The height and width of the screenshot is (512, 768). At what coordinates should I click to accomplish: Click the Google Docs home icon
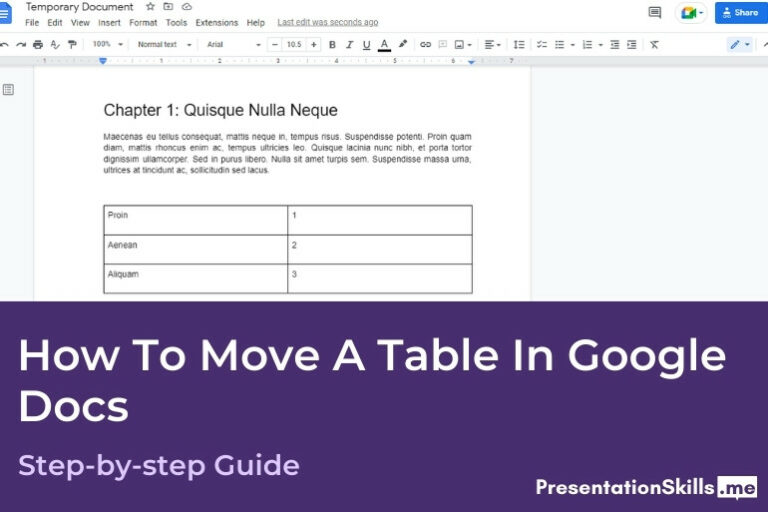pyautogui.click(x=5, y=13)
